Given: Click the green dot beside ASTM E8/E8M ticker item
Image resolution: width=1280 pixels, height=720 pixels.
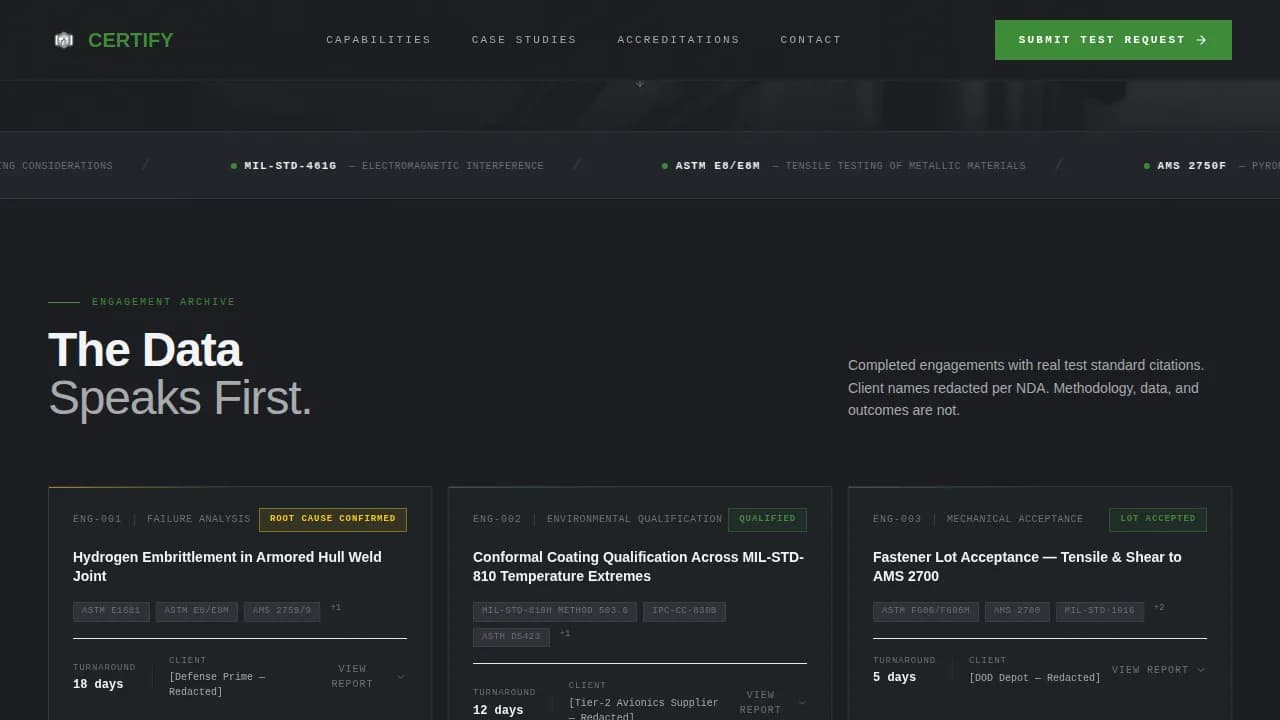Looking at the screenshot, I should tap(663, 165).
